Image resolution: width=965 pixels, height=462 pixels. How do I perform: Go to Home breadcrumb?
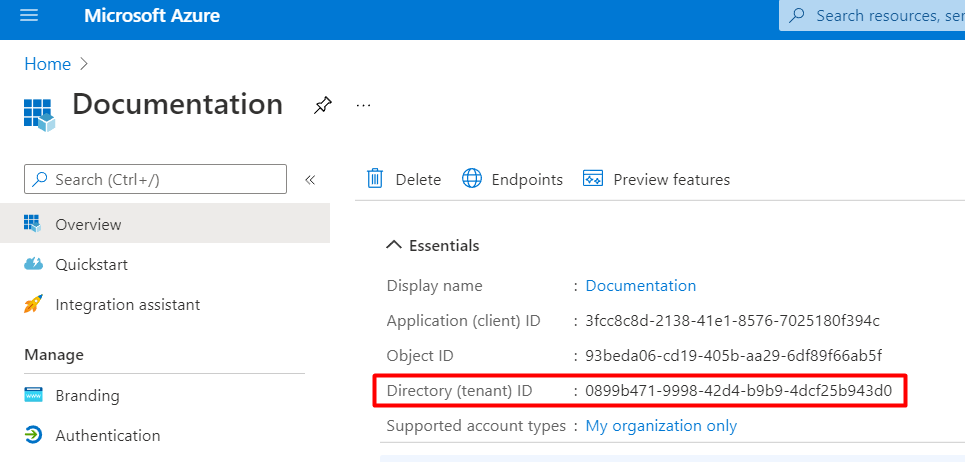pyautogui.click(x=47, y=64)
